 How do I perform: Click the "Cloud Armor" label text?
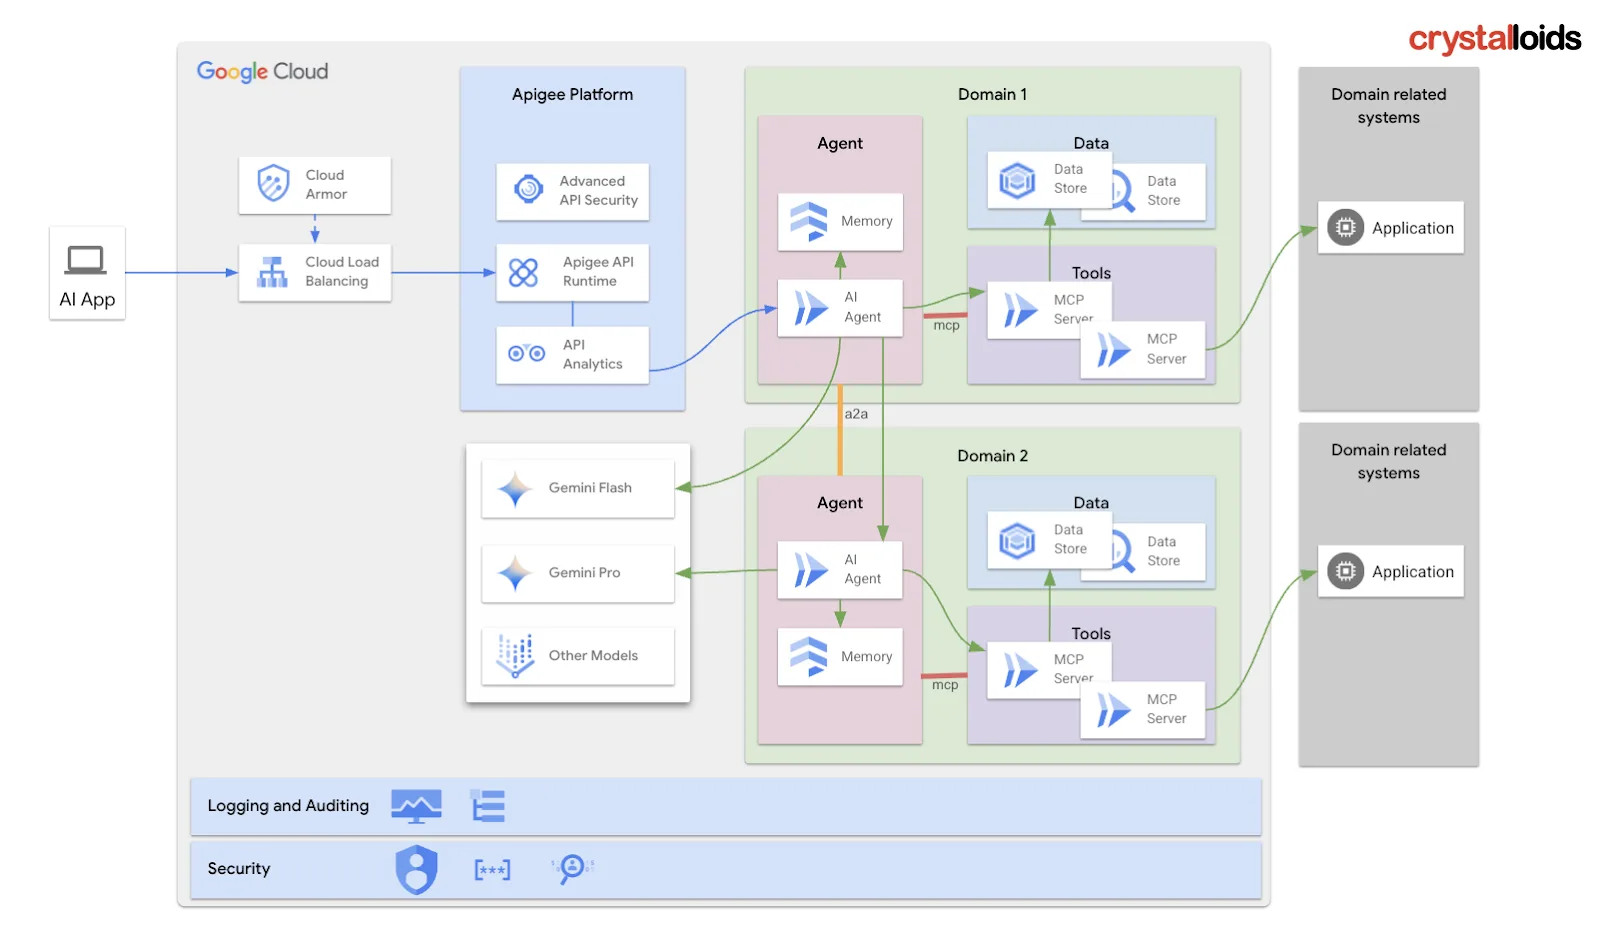pos(326,185)
